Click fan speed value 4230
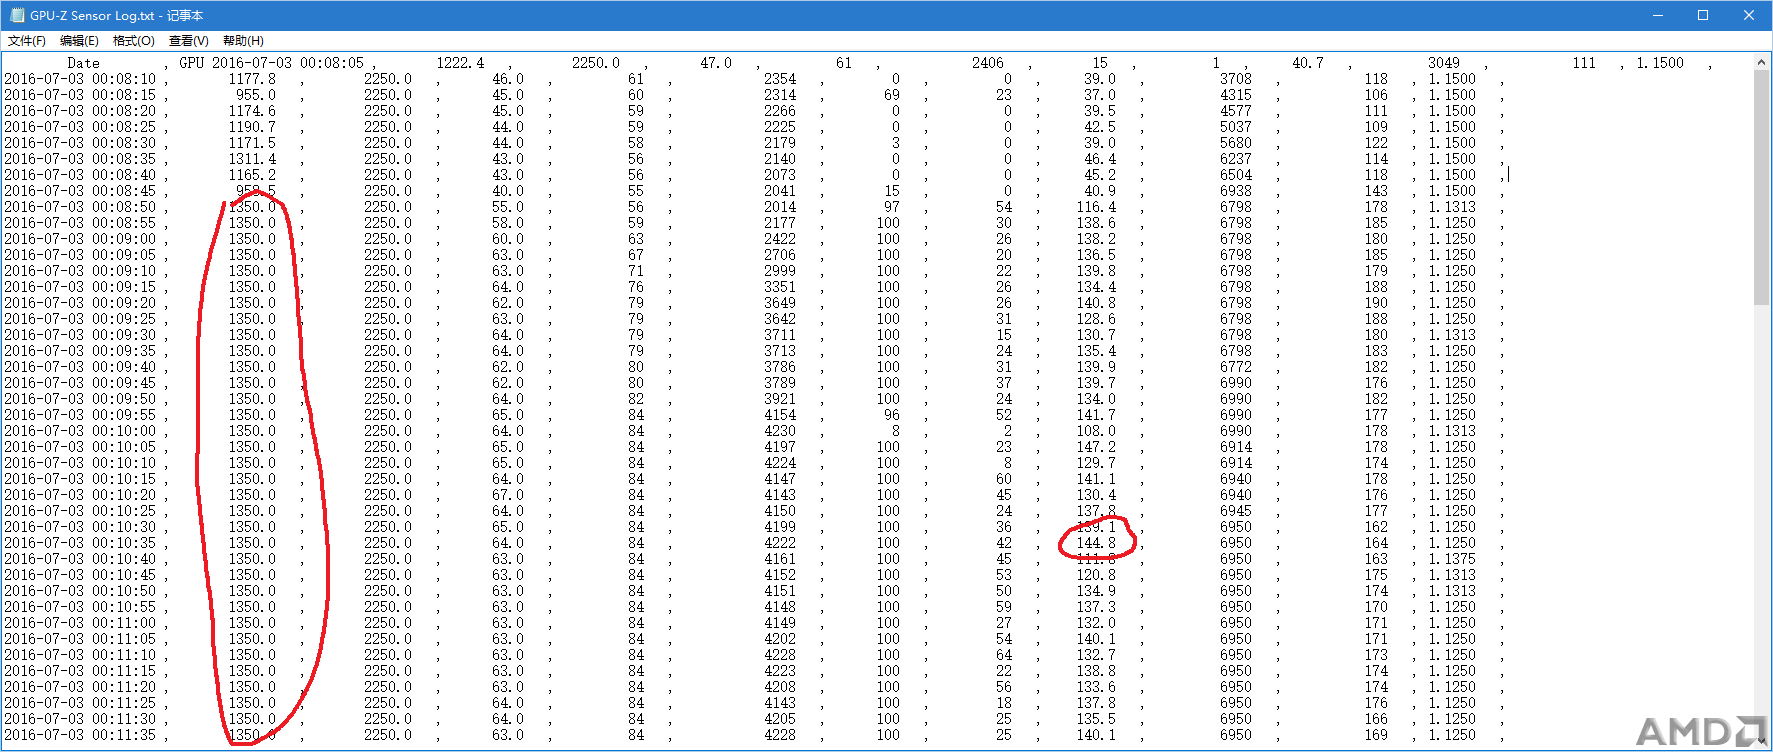The width and height of the screenshot is (1773, 752). click(780, 431)
